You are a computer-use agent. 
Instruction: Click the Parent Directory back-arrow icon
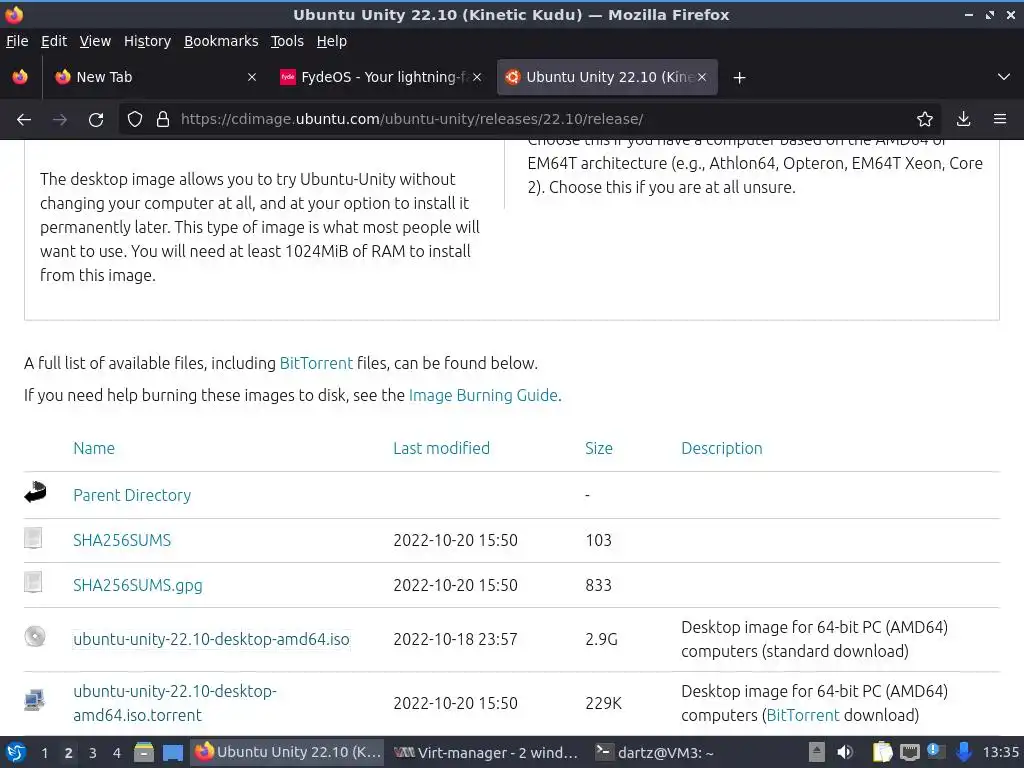point(35,492)
